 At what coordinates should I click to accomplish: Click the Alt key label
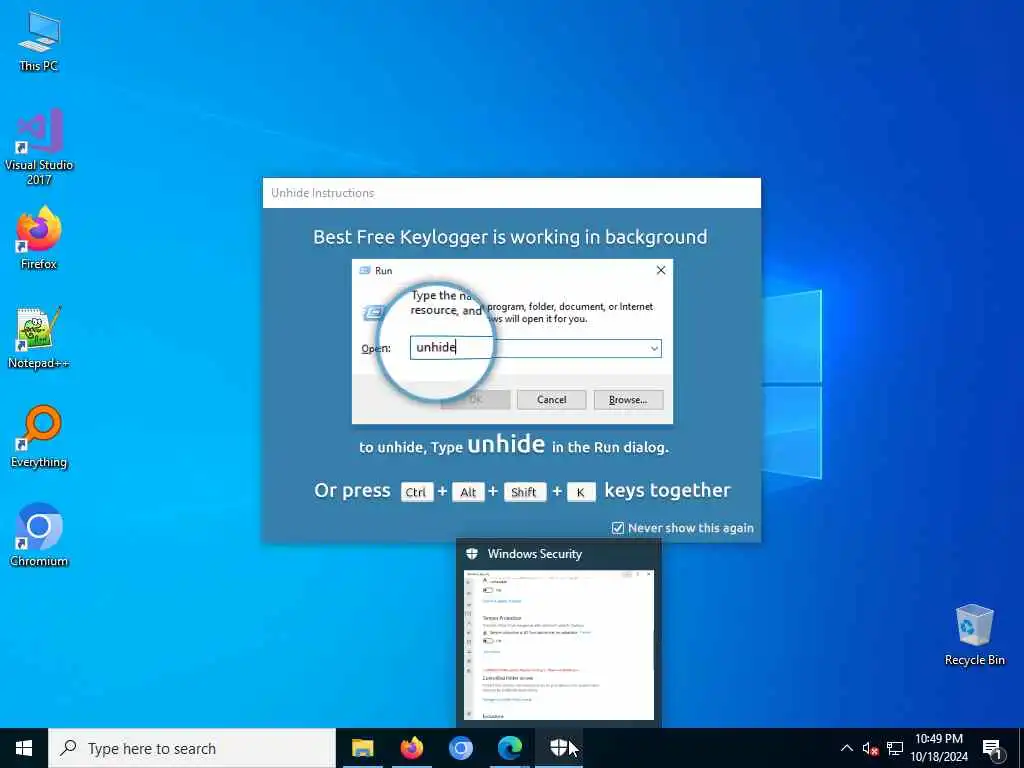tap(468, 492)
